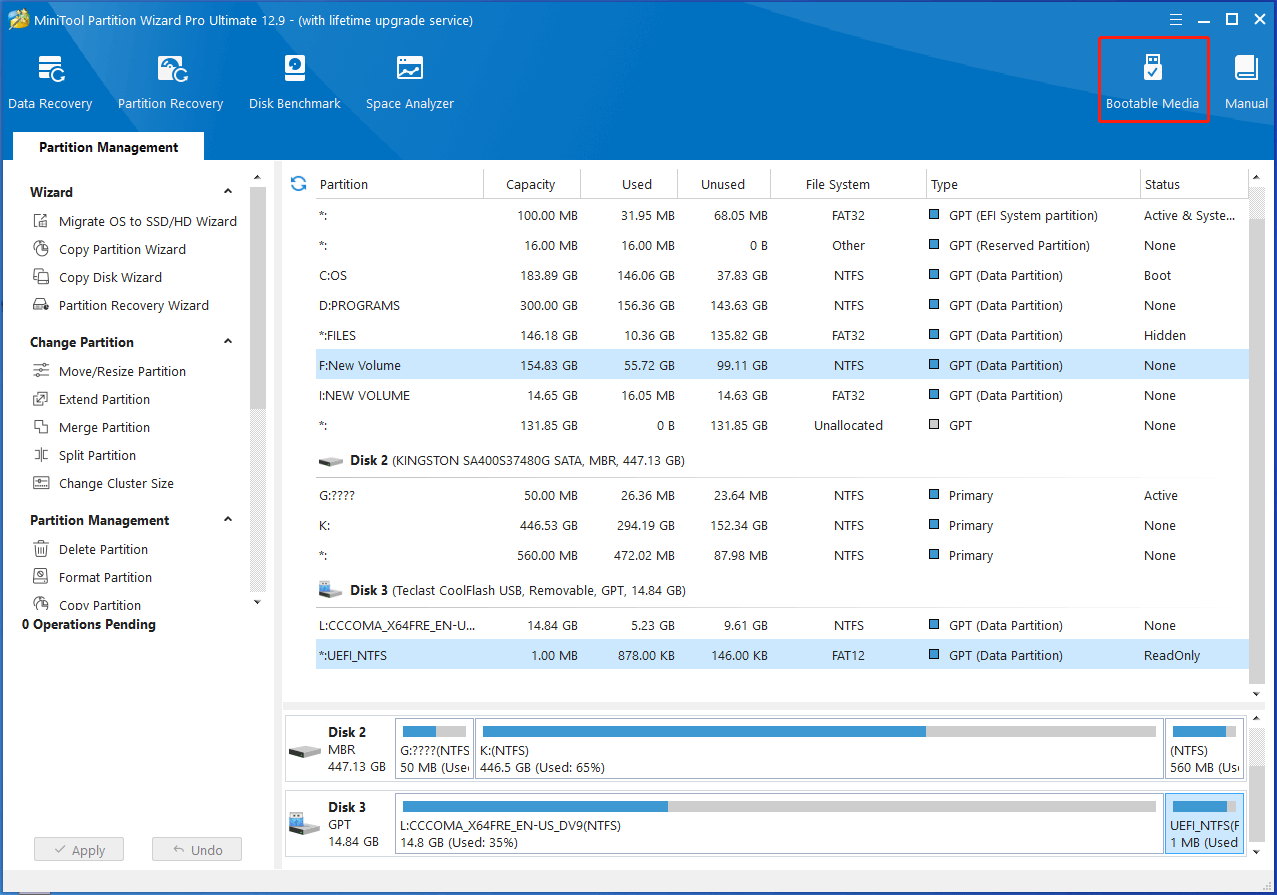
Task: Select the D:PROGRAMS partition row
Action: point(782,305)
